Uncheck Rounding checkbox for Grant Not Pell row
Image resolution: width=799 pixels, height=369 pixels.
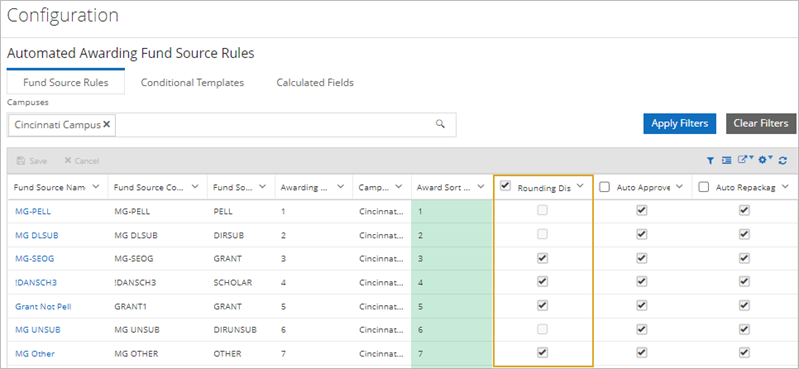[542, 306]
